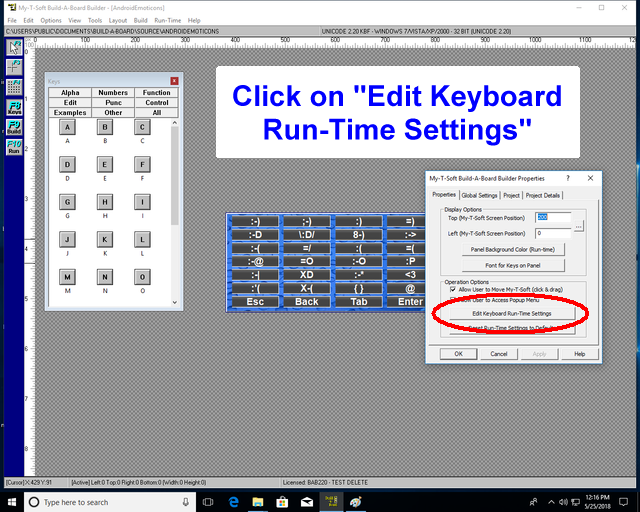Switch to the Global Settings tab

pos(479,195)
